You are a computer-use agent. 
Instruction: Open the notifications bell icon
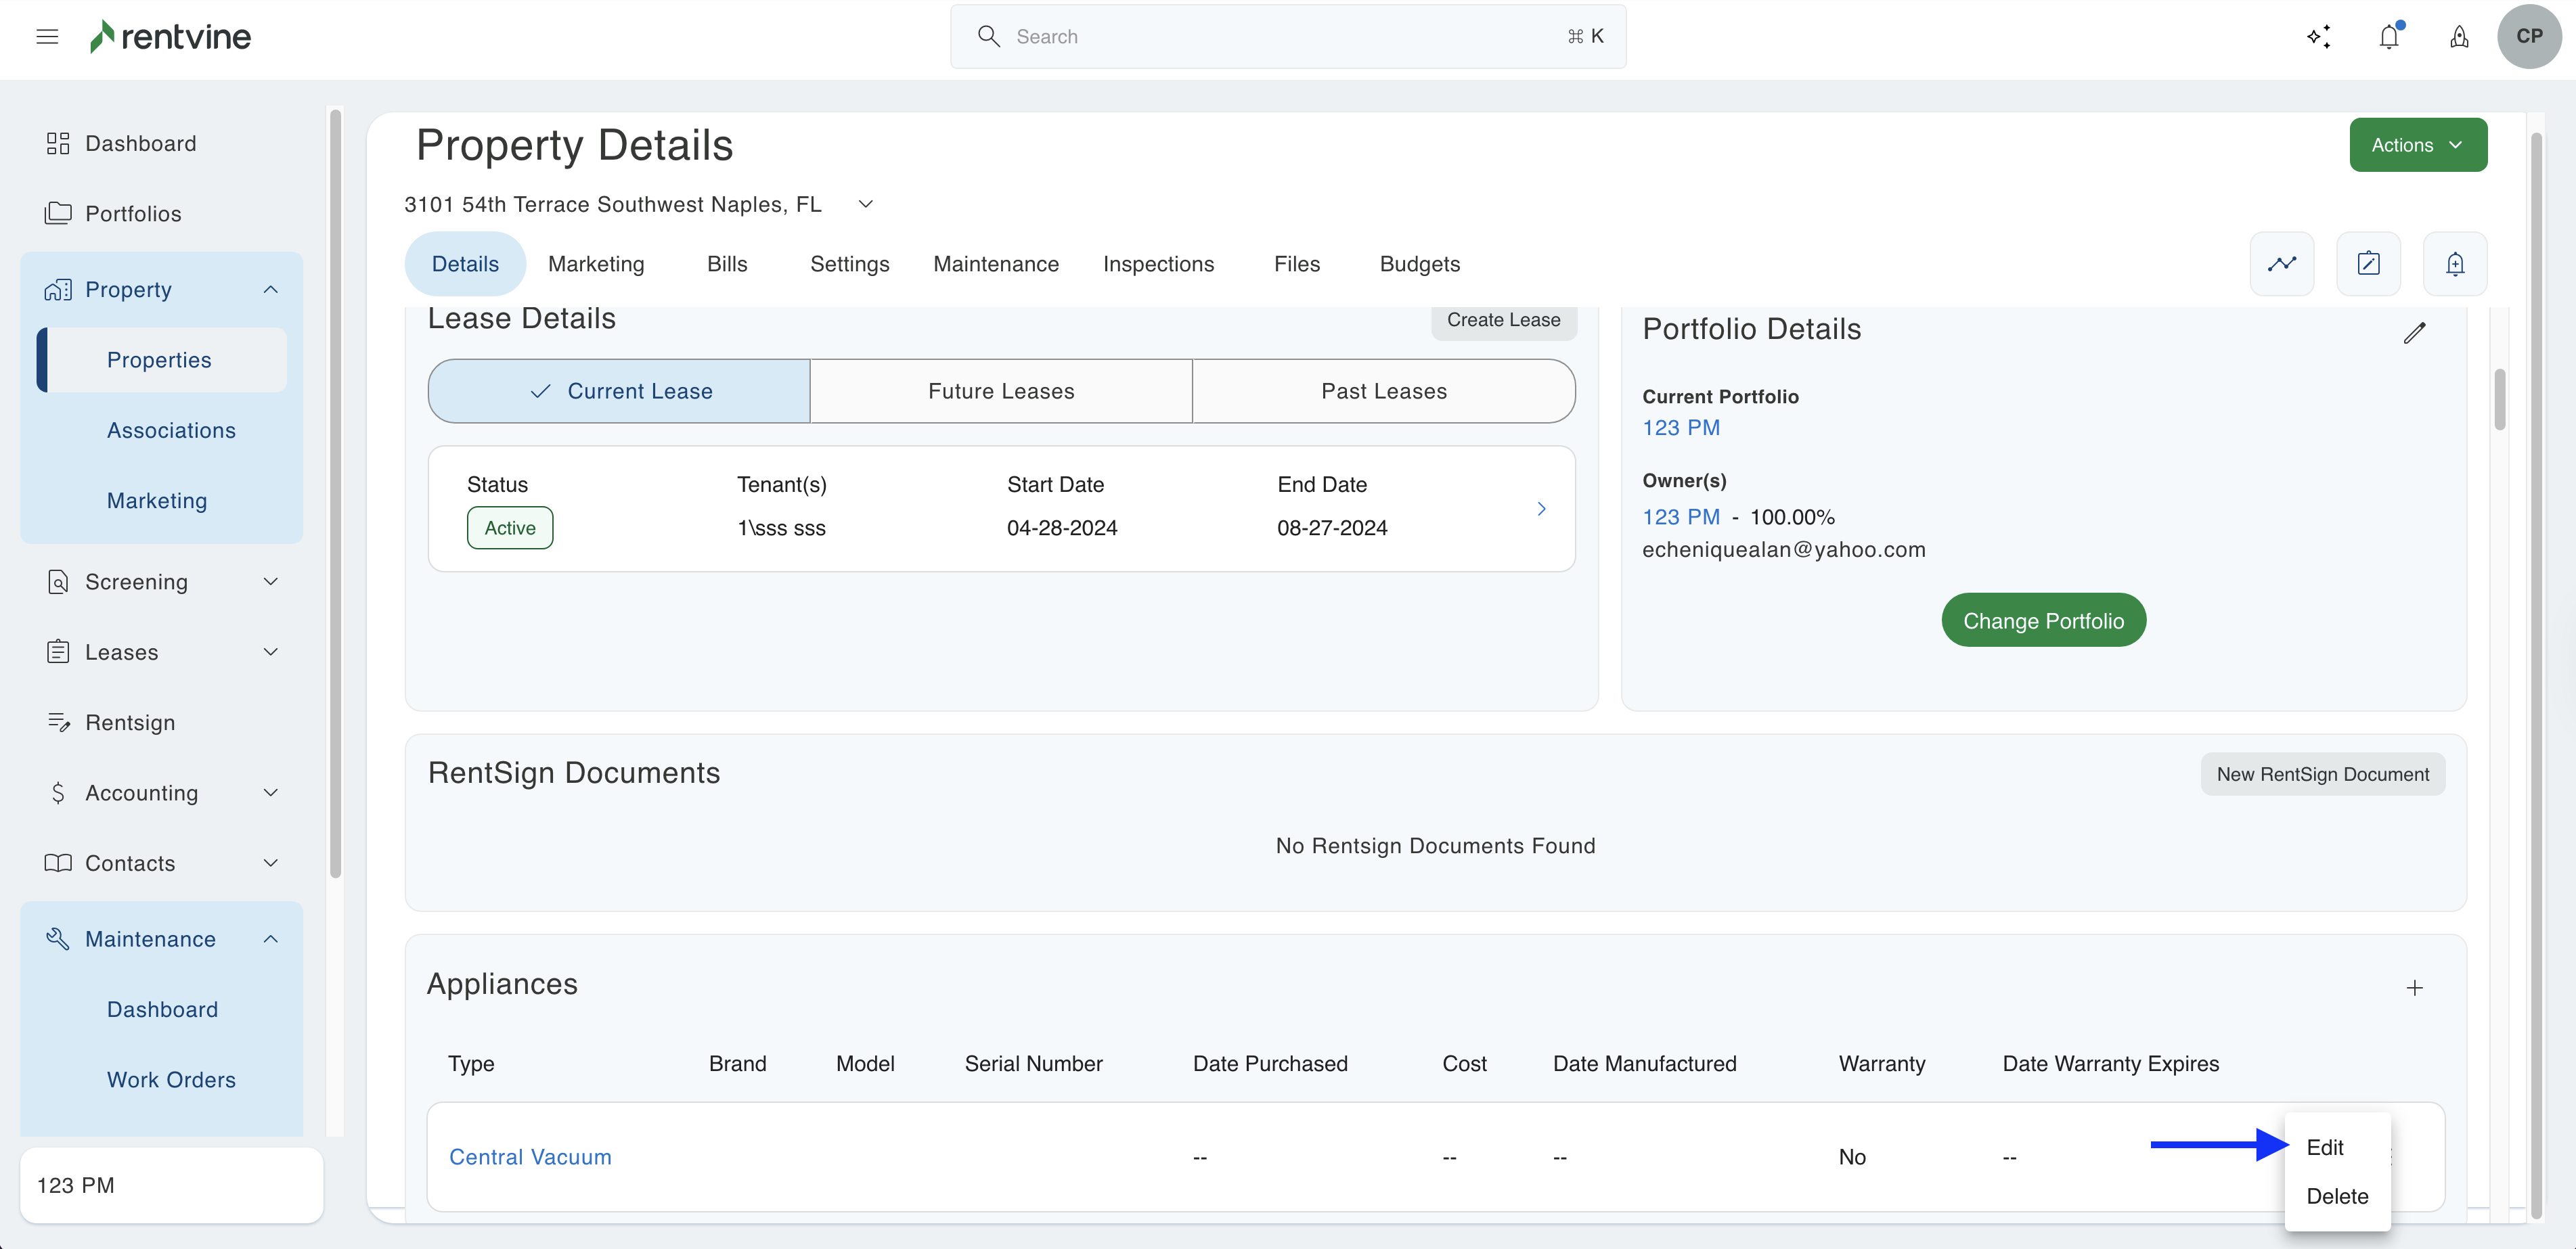(x=2389, y=37)
